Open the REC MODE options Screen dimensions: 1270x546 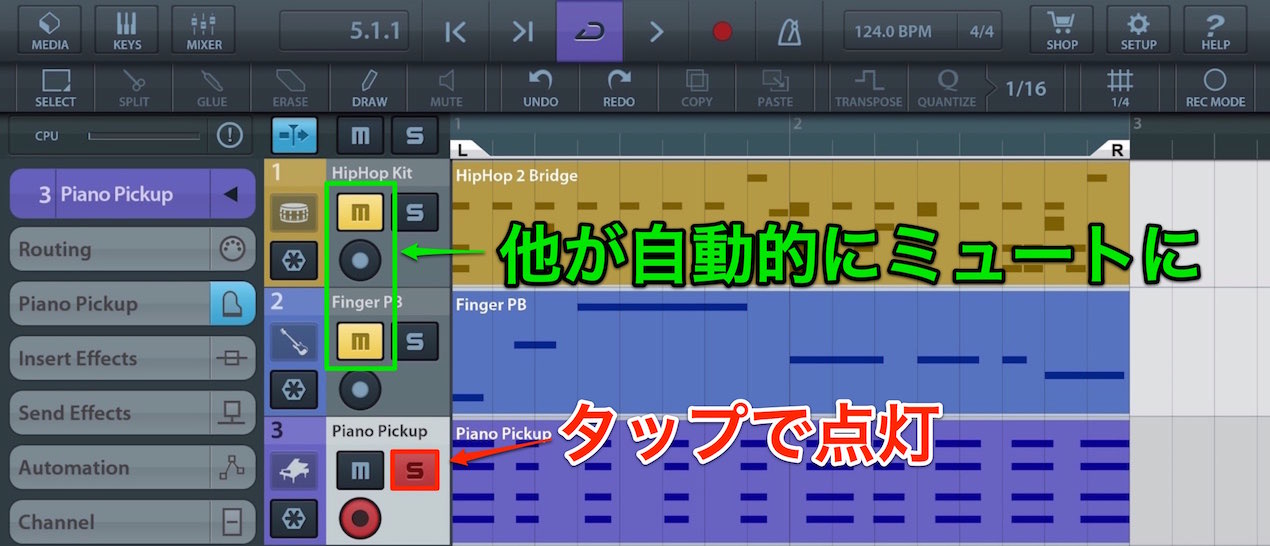coord(1215,88)
